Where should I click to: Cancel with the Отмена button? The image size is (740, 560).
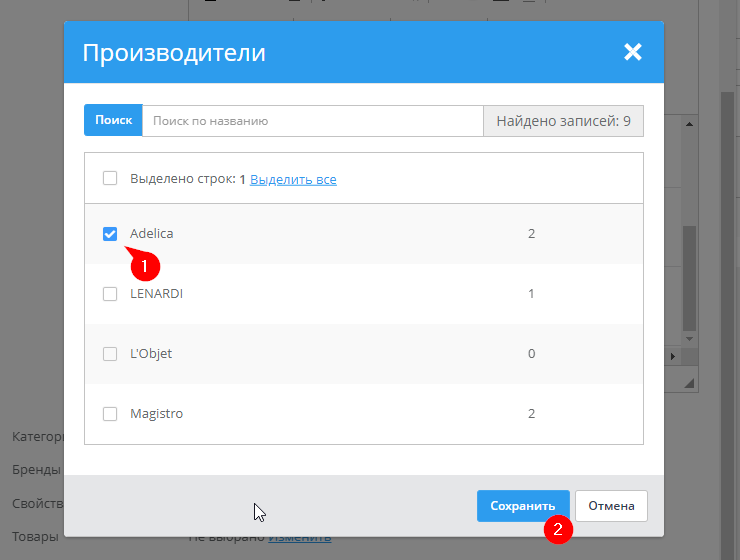611,506
